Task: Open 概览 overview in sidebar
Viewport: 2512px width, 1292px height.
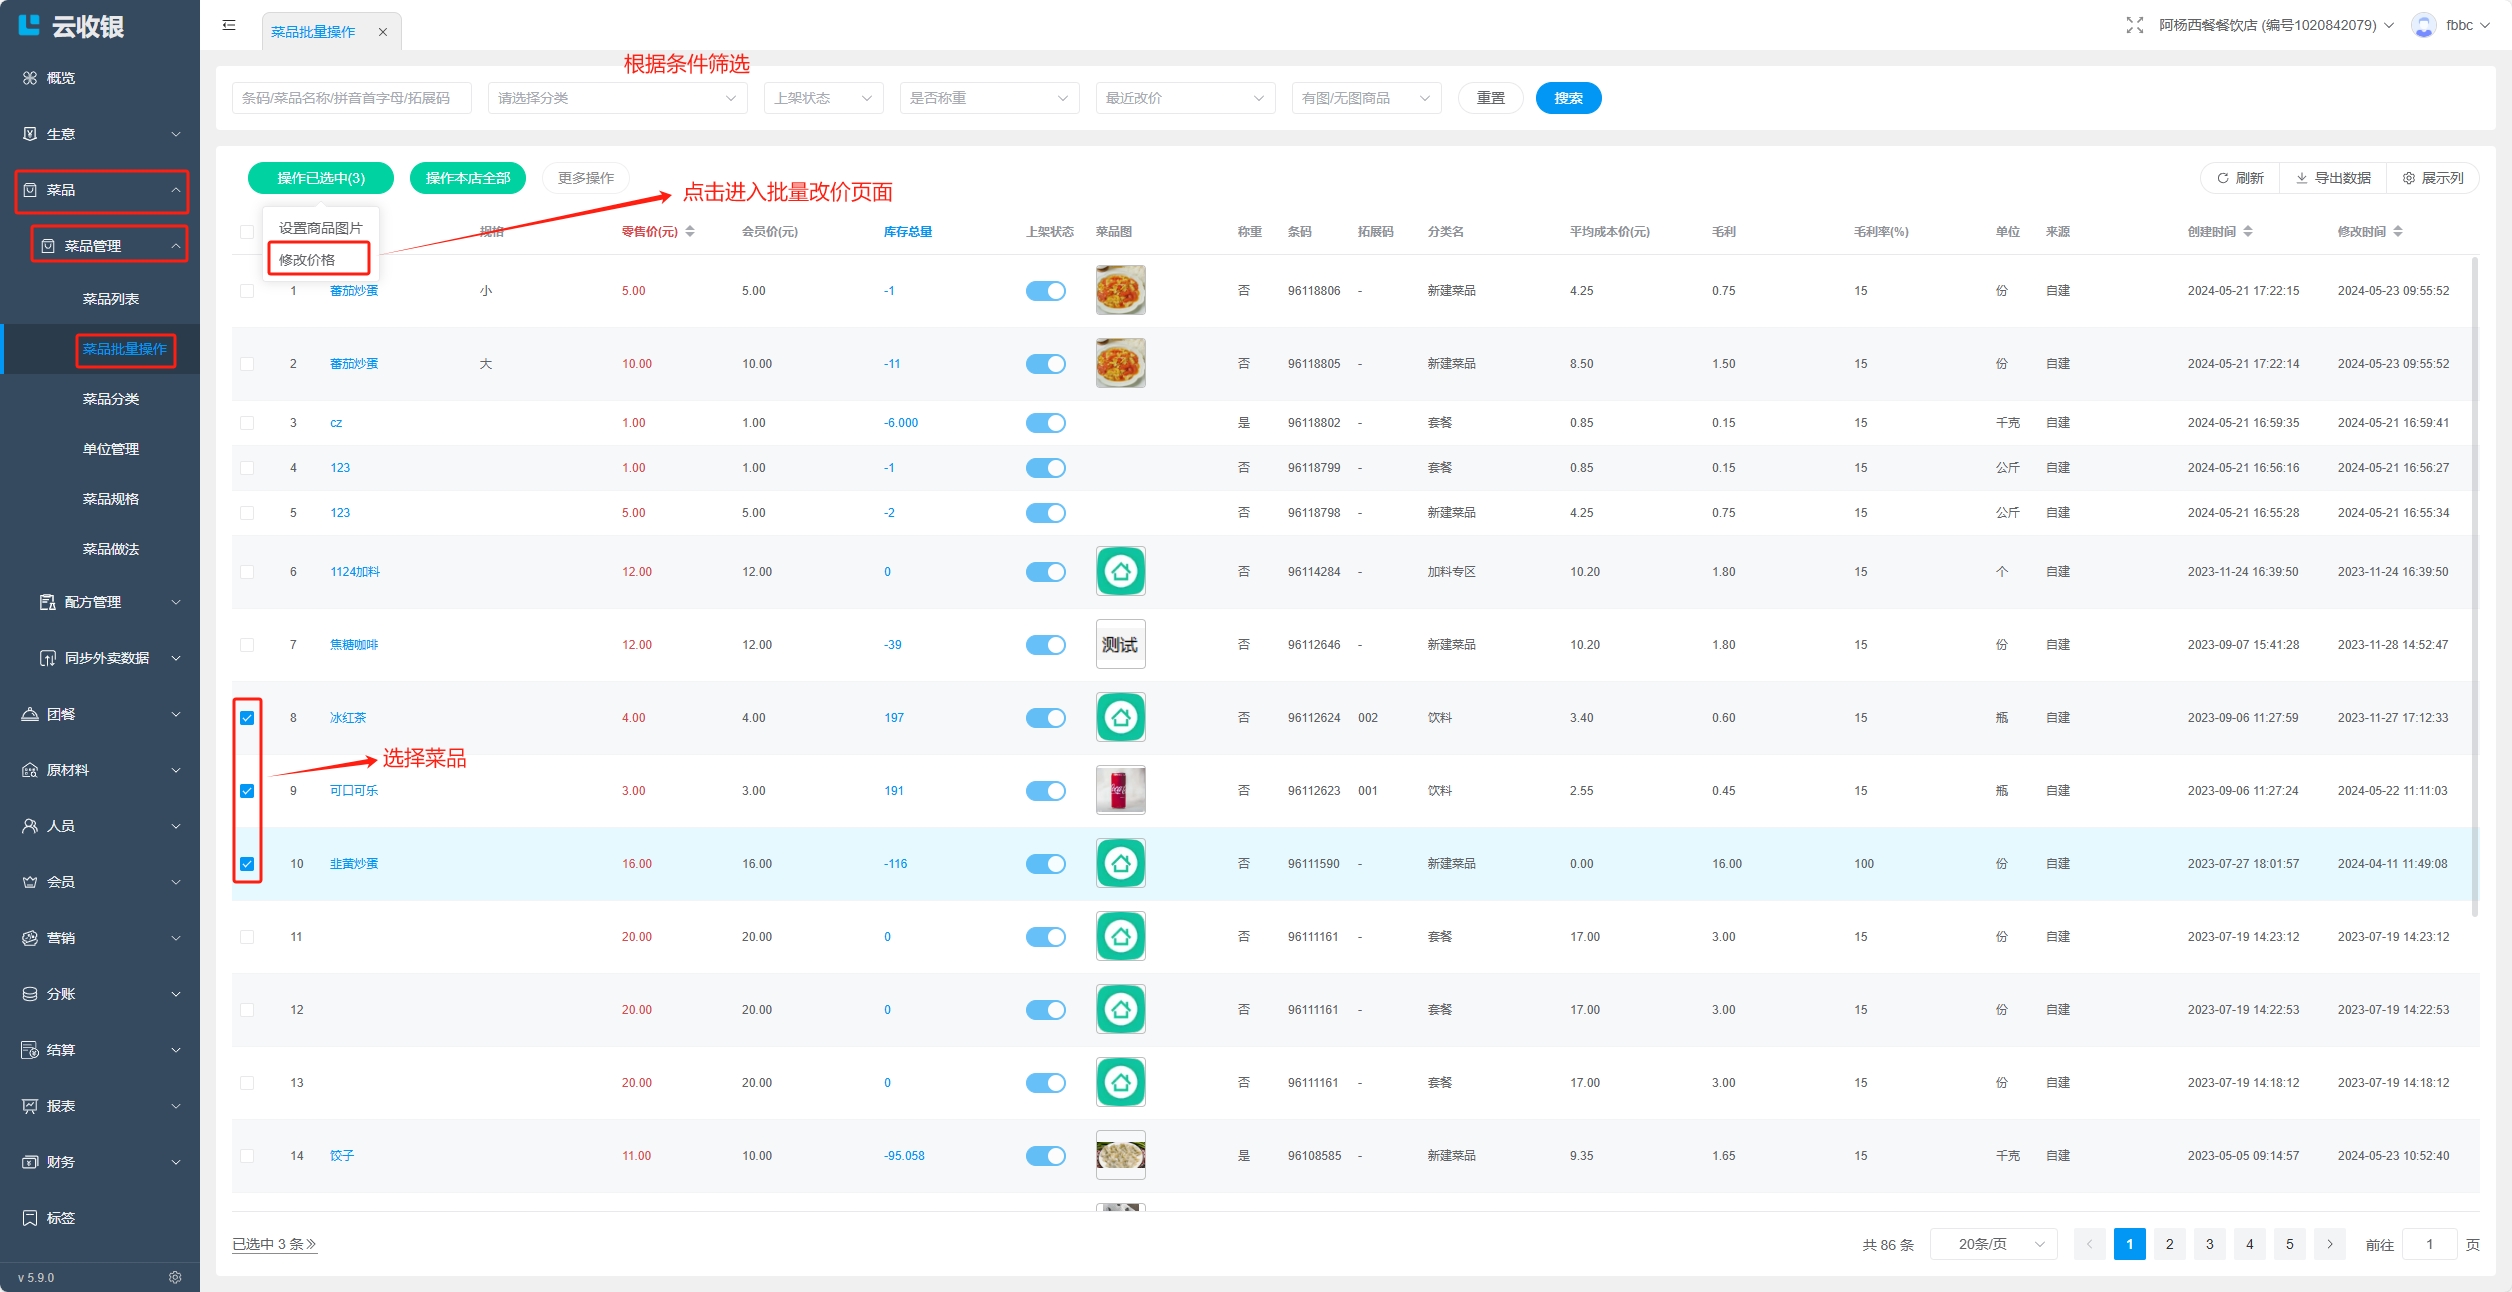Action: (60, 78)
